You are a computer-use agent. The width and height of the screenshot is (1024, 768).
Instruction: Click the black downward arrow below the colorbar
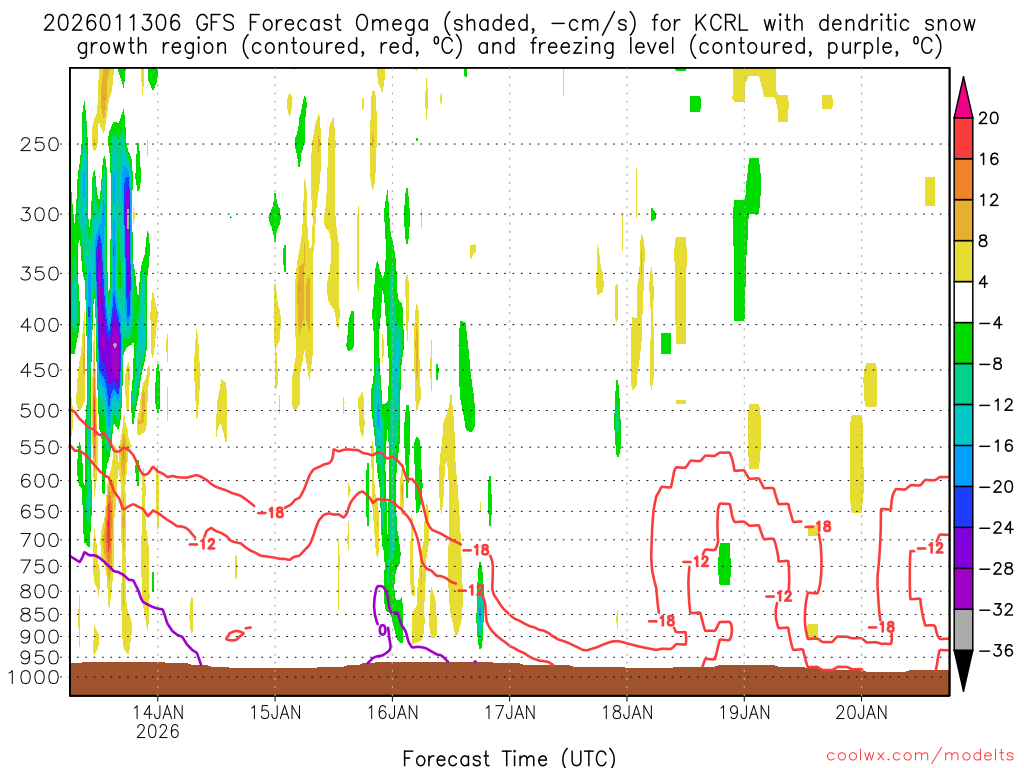963,670
